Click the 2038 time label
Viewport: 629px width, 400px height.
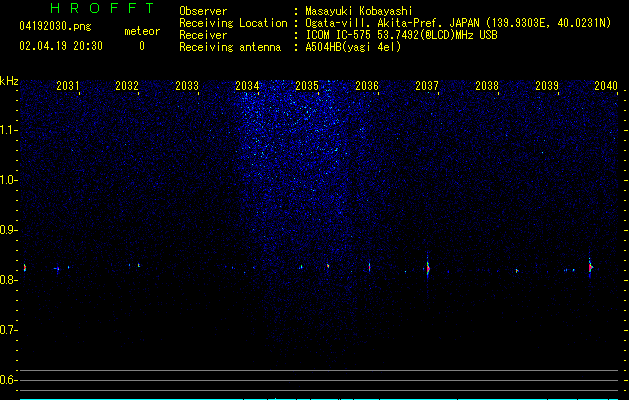click(487, 86)
